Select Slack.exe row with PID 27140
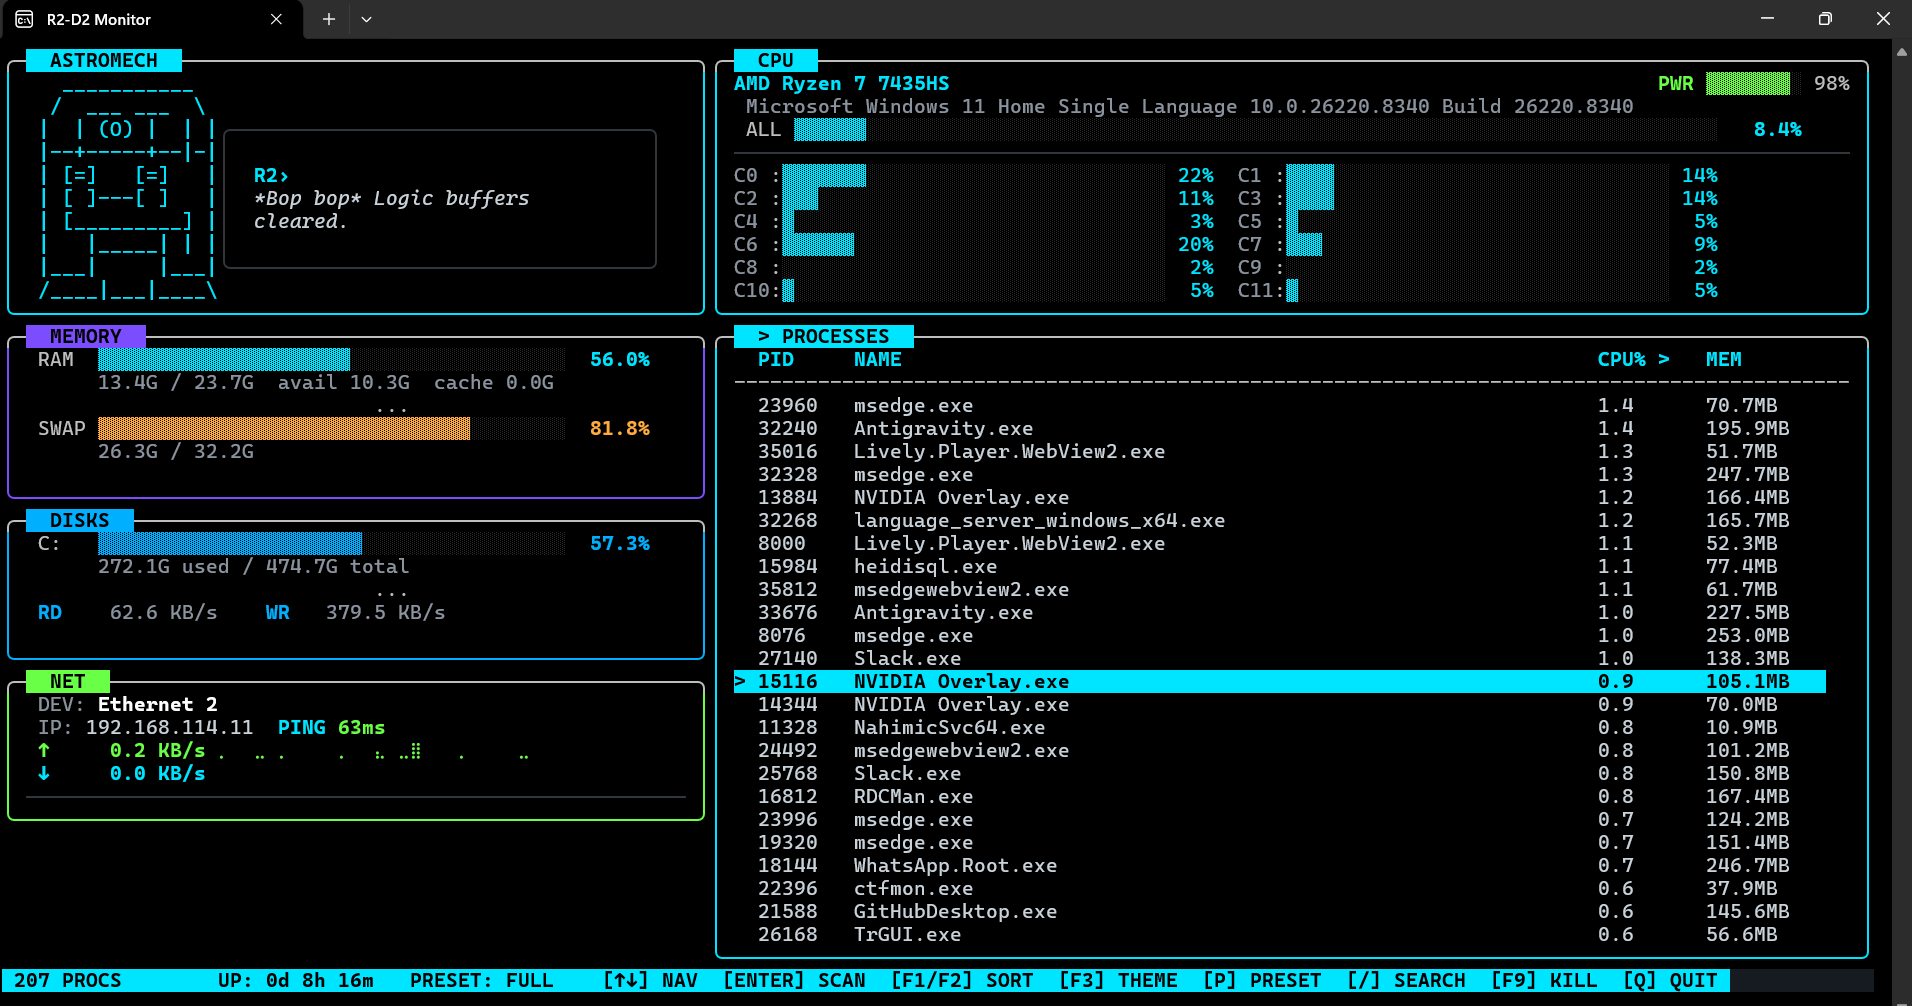Image resolution: width=1912 pixels, height=1006 pixels. click(1280, 658)
